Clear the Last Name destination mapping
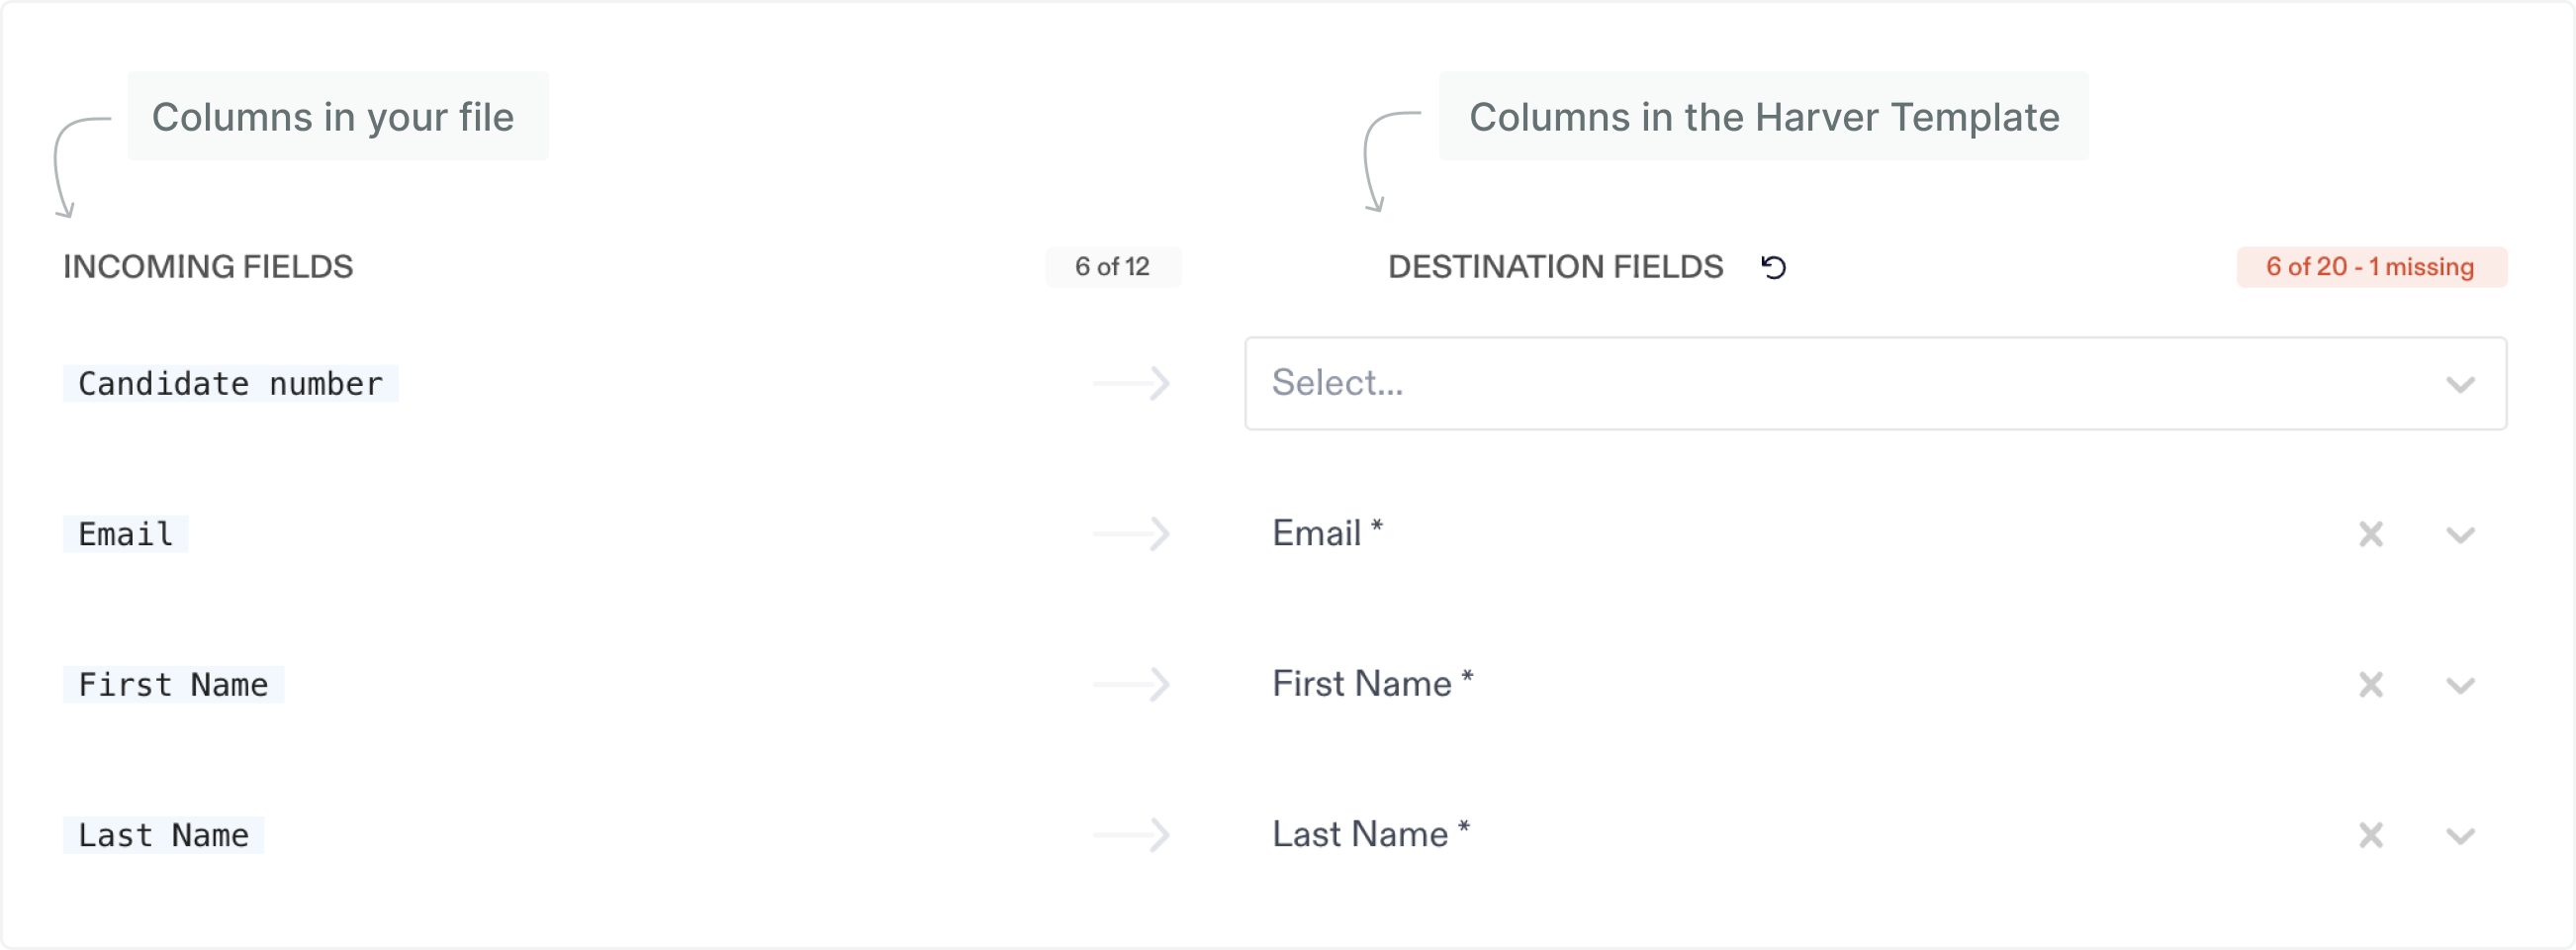Screen dimensions: 2576x950 tap(2370, 835)
